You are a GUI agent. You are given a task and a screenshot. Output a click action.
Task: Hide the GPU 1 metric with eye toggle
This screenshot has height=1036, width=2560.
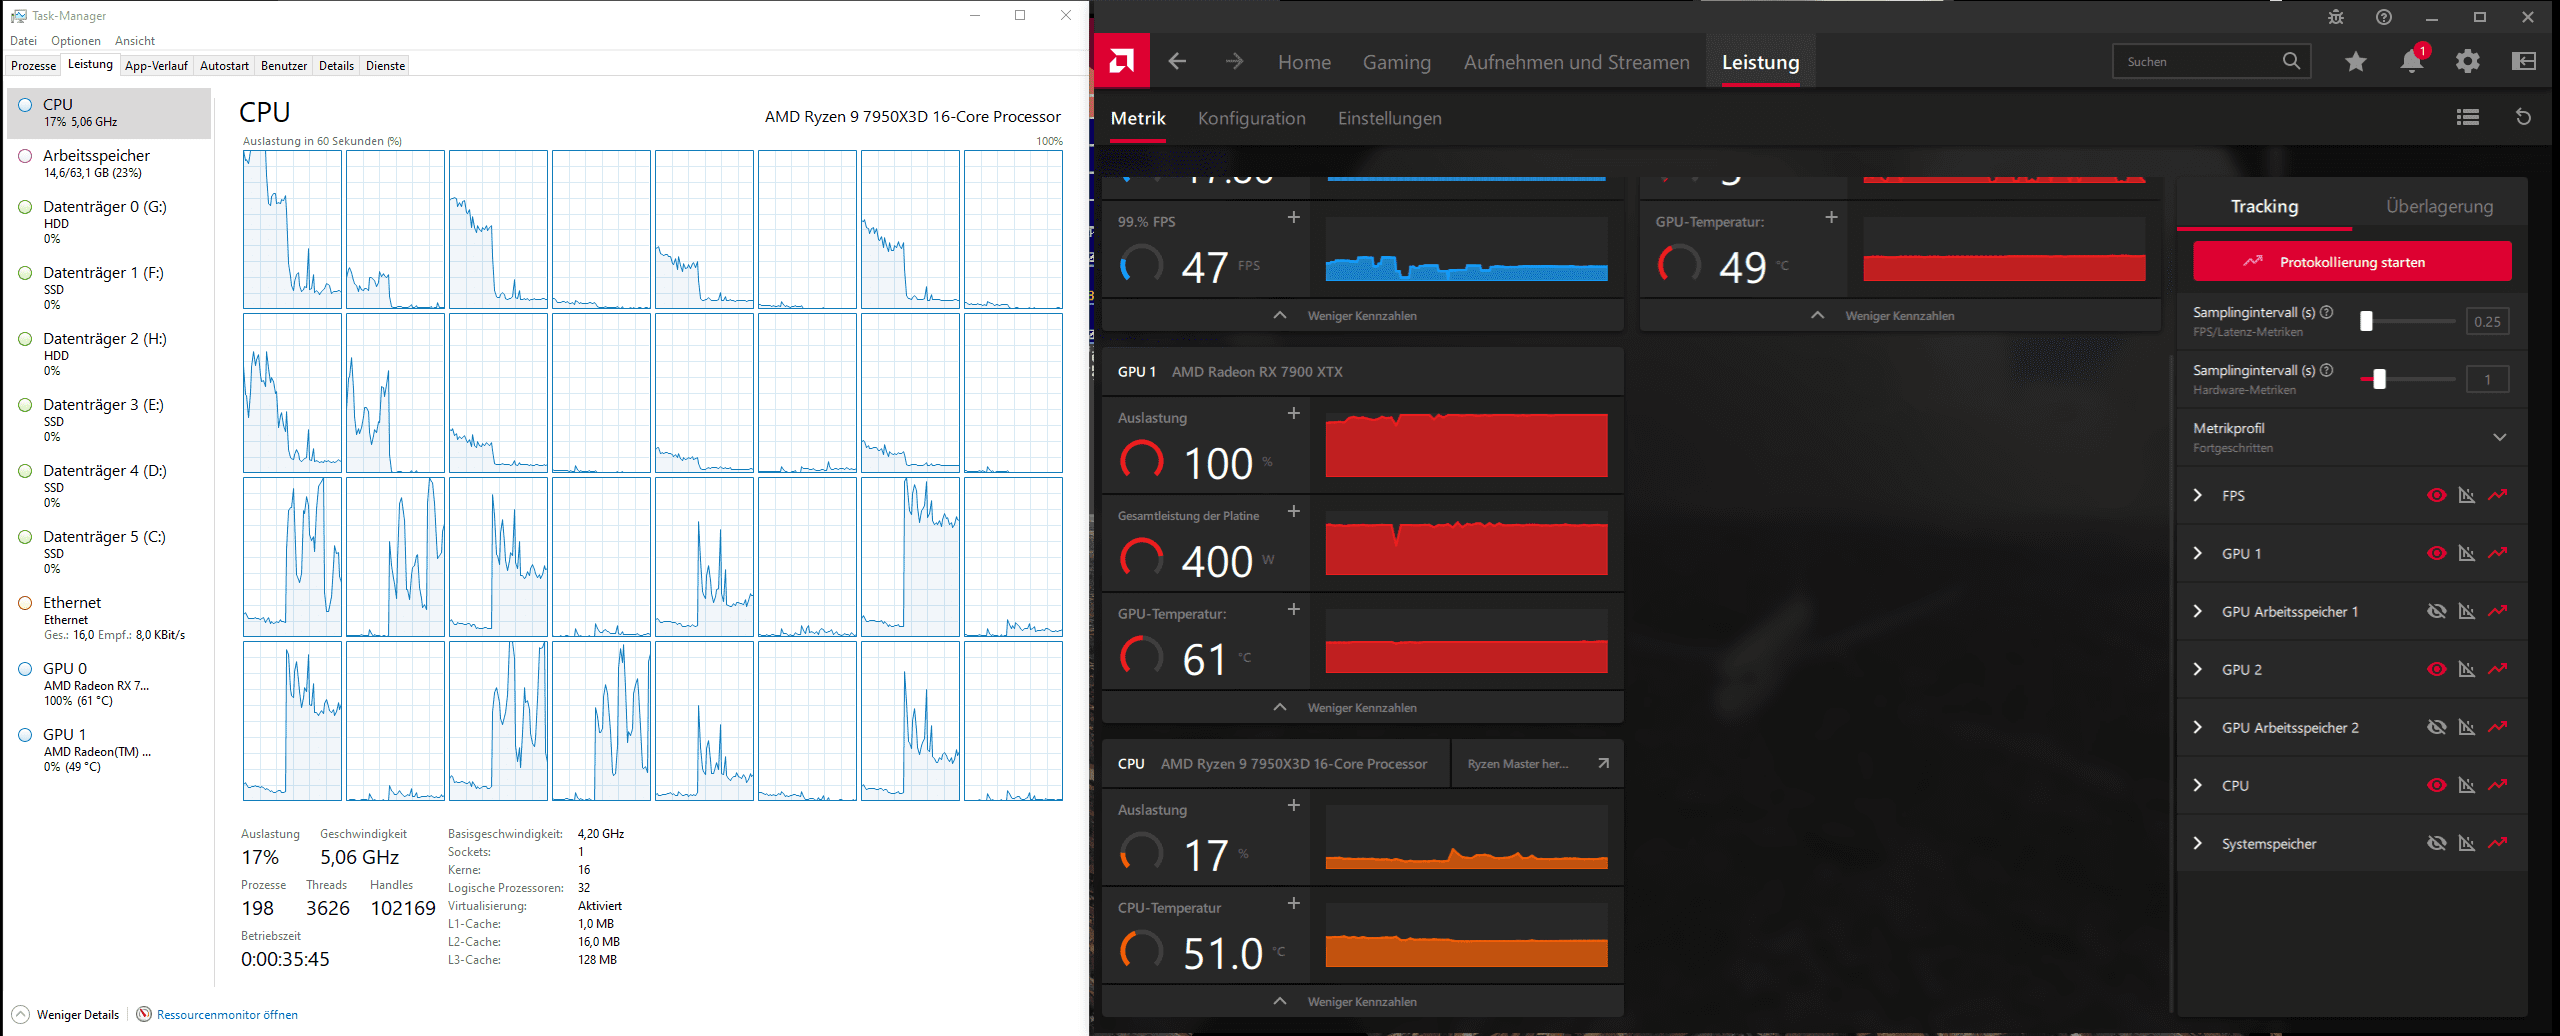coord(2437,553)
